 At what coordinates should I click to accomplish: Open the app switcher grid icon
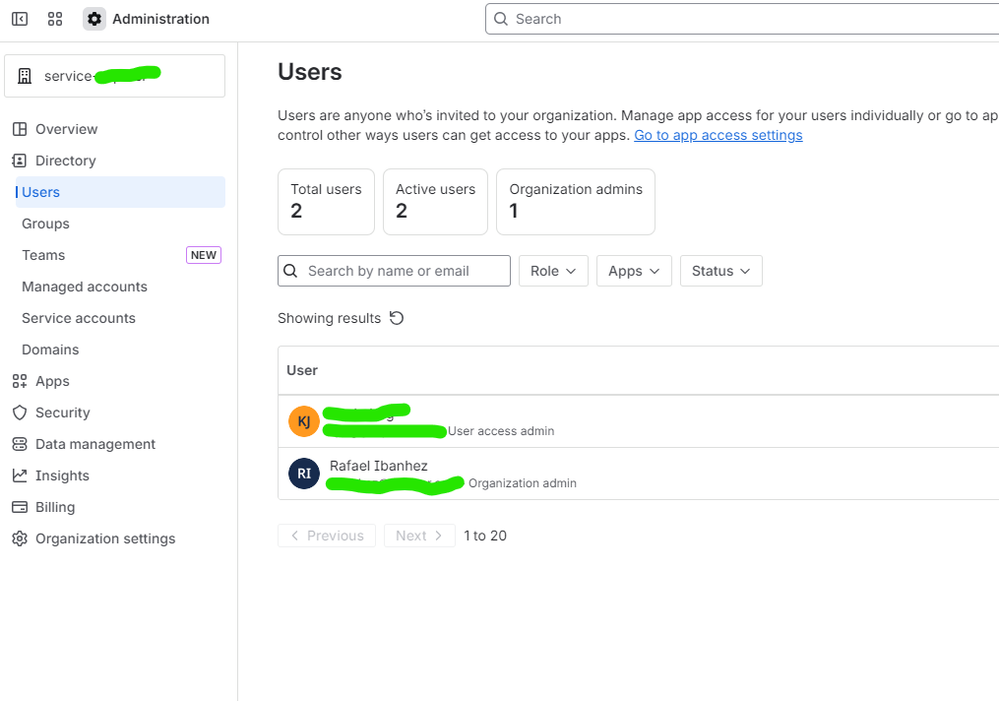[x=55, y=19]
